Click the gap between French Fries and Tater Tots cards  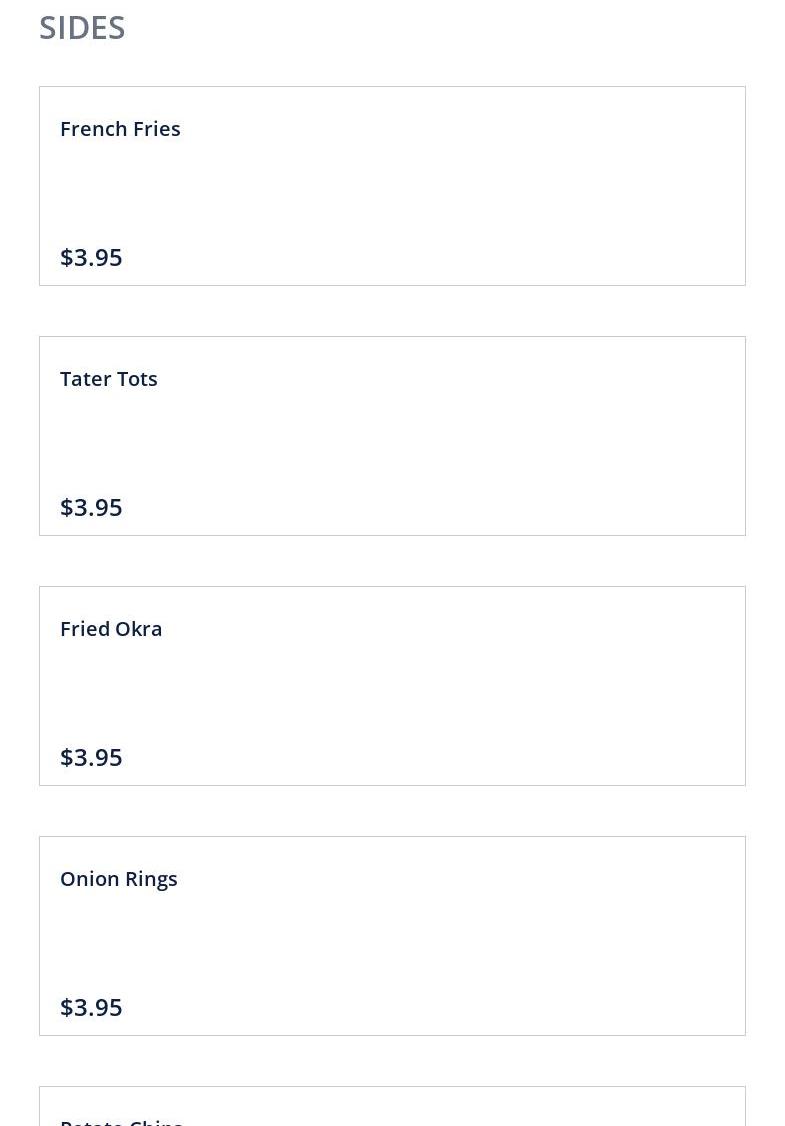392,311
